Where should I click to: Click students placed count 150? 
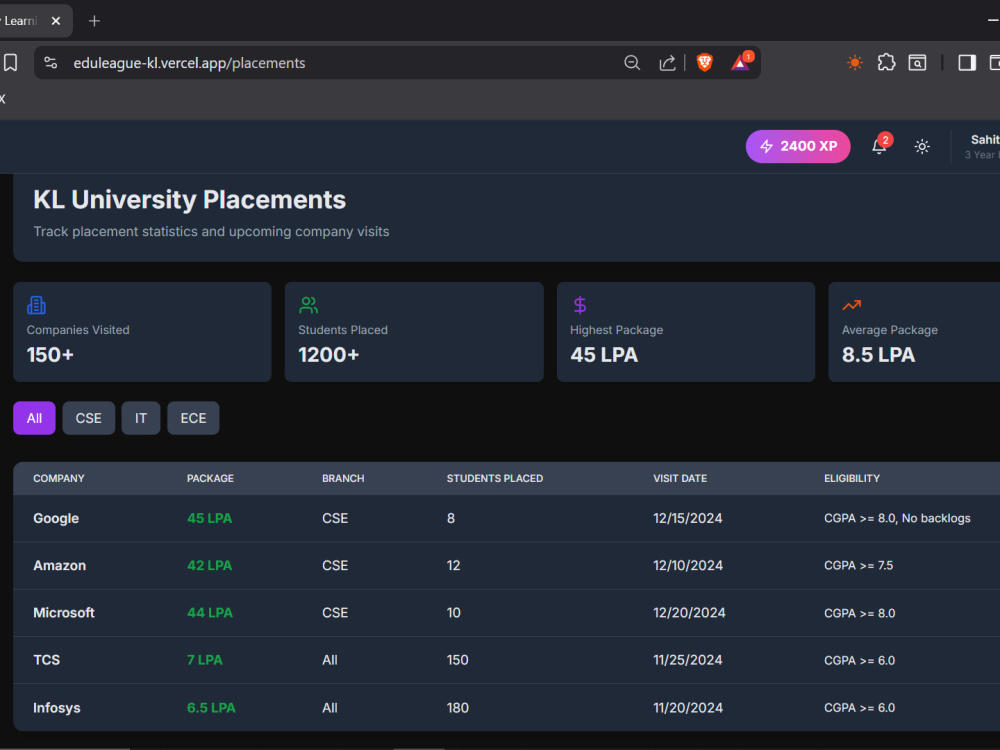(x=457, y=660)
